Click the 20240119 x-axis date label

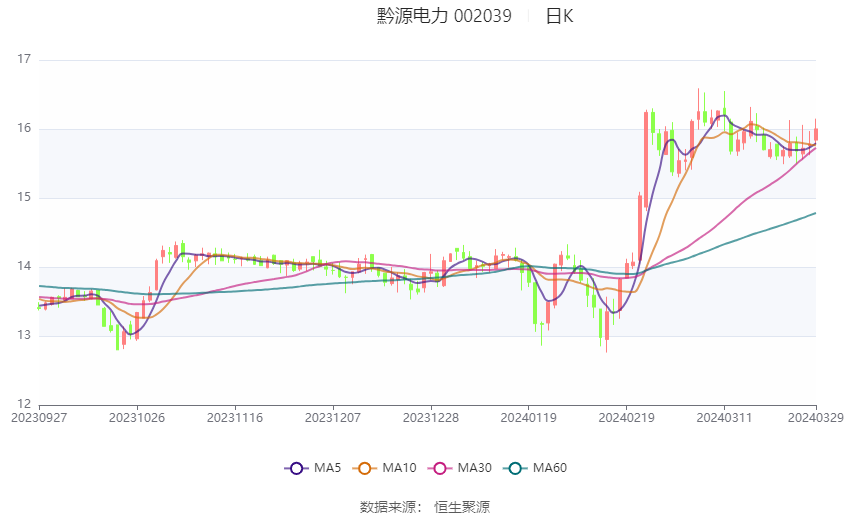pyautogui.click(x=529, y=418)
